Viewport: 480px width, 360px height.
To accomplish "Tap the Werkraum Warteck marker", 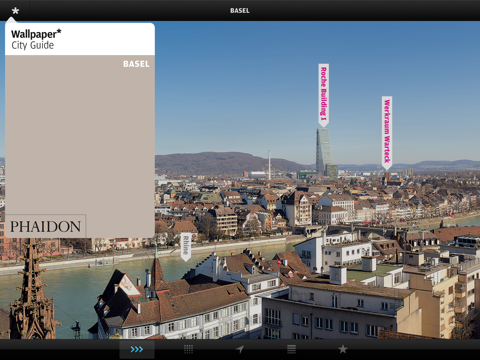I will coord(387,133).
